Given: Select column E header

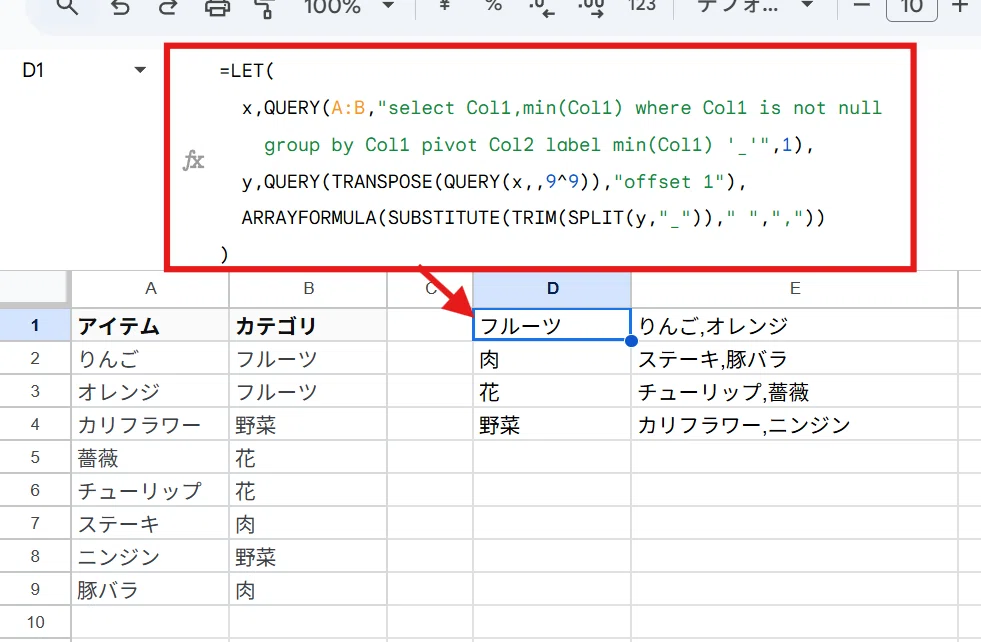Looking at the screenshot, I should click(x=795, y=288).
